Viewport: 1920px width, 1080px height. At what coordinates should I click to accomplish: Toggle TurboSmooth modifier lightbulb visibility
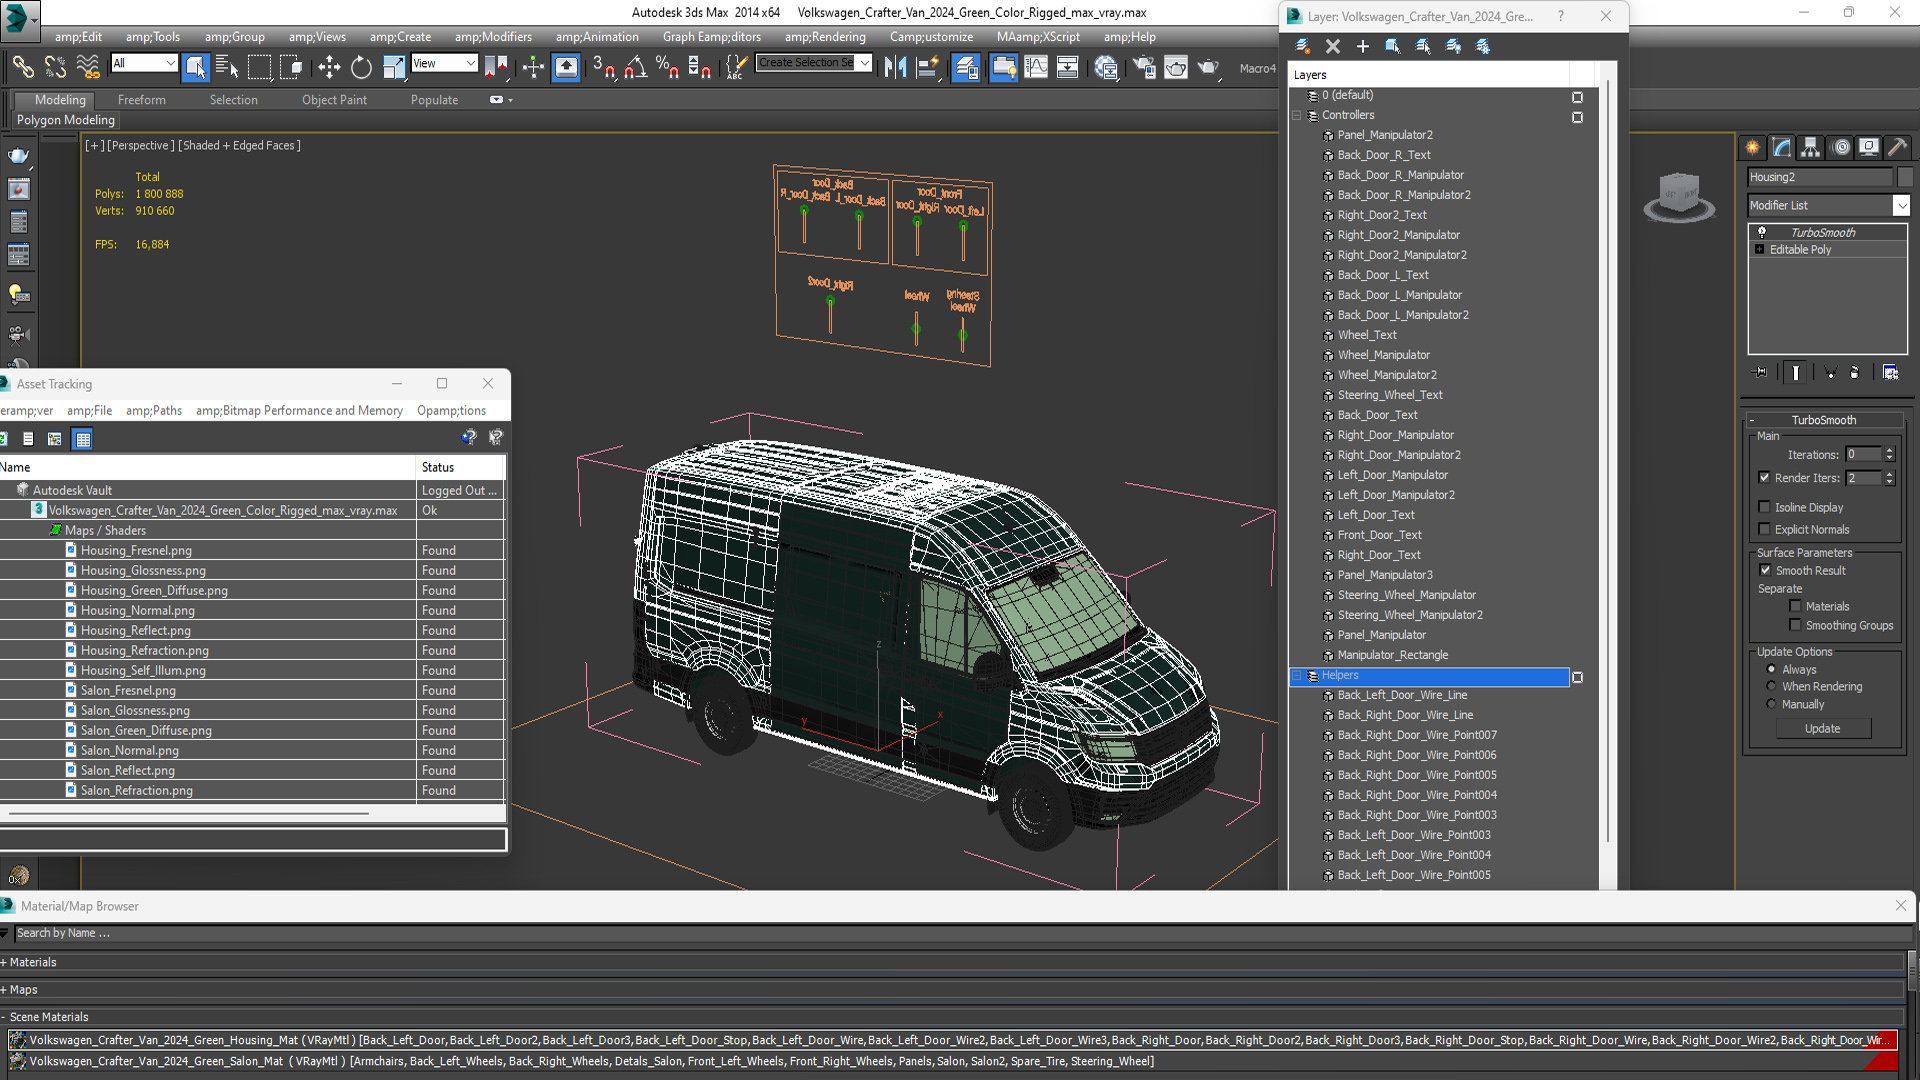1762,232
